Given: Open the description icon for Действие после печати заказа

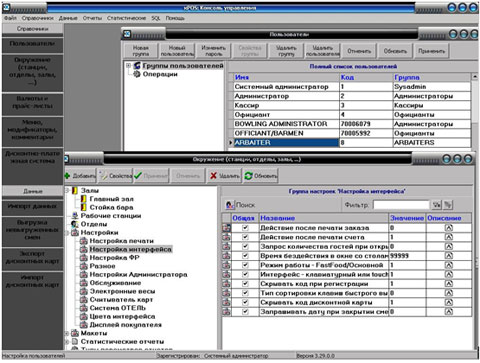Looking at the screenshot, I should (x=449, y=228).
